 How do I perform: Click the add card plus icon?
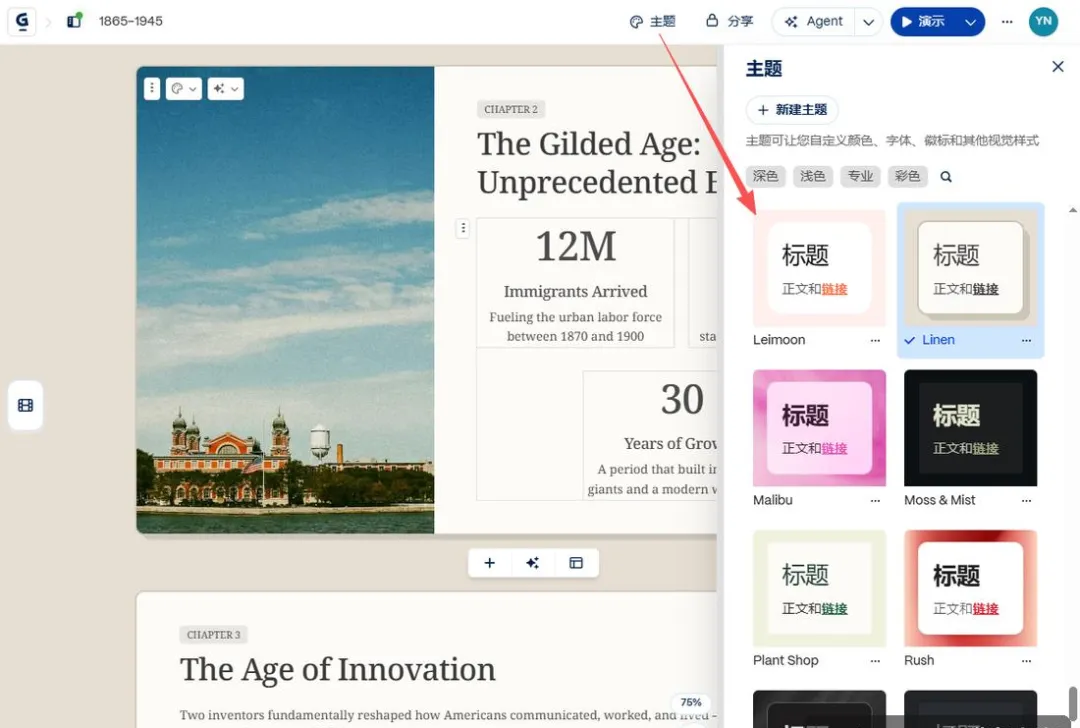click(x=490, y=563)
